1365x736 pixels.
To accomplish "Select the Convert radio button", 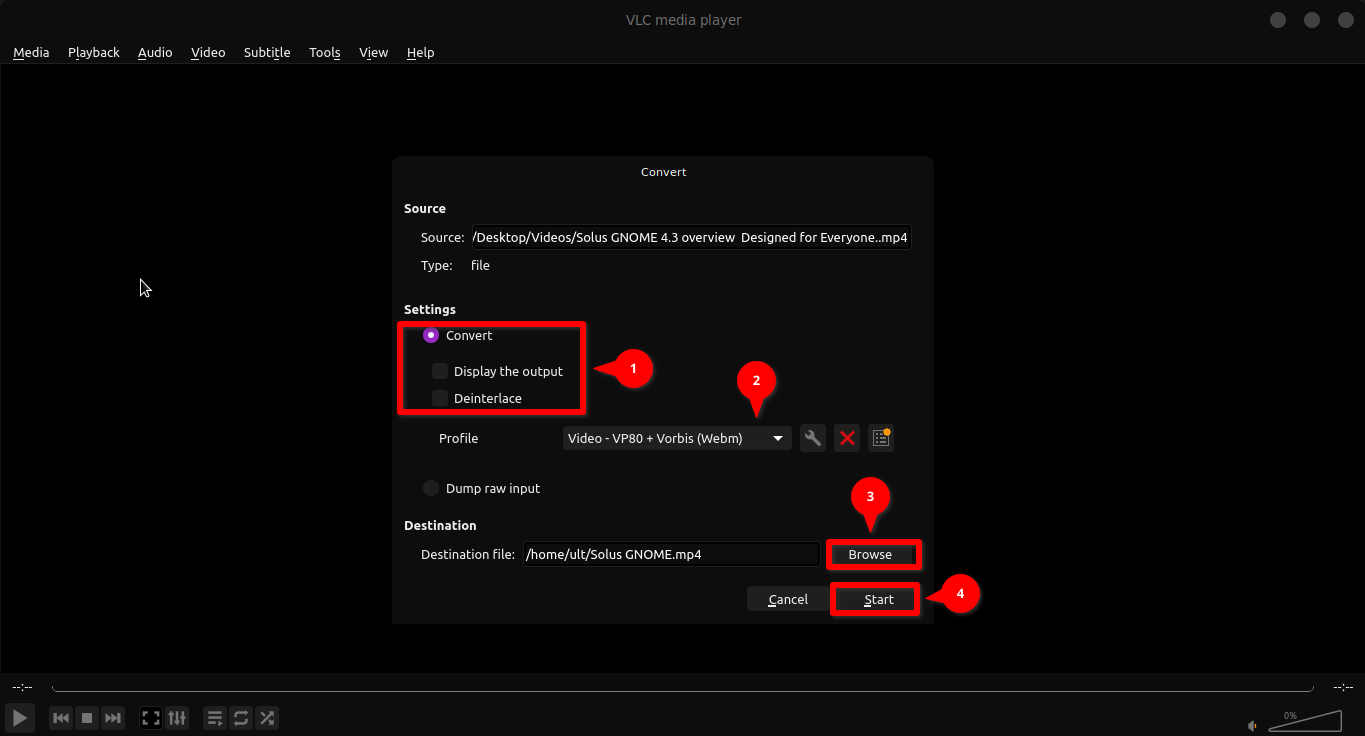I will 431,336.
